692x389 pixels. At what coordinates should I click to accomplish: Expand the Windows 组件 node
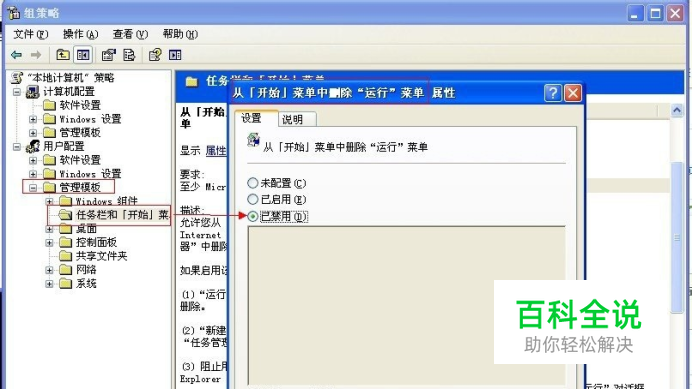[x=49, y=201]
